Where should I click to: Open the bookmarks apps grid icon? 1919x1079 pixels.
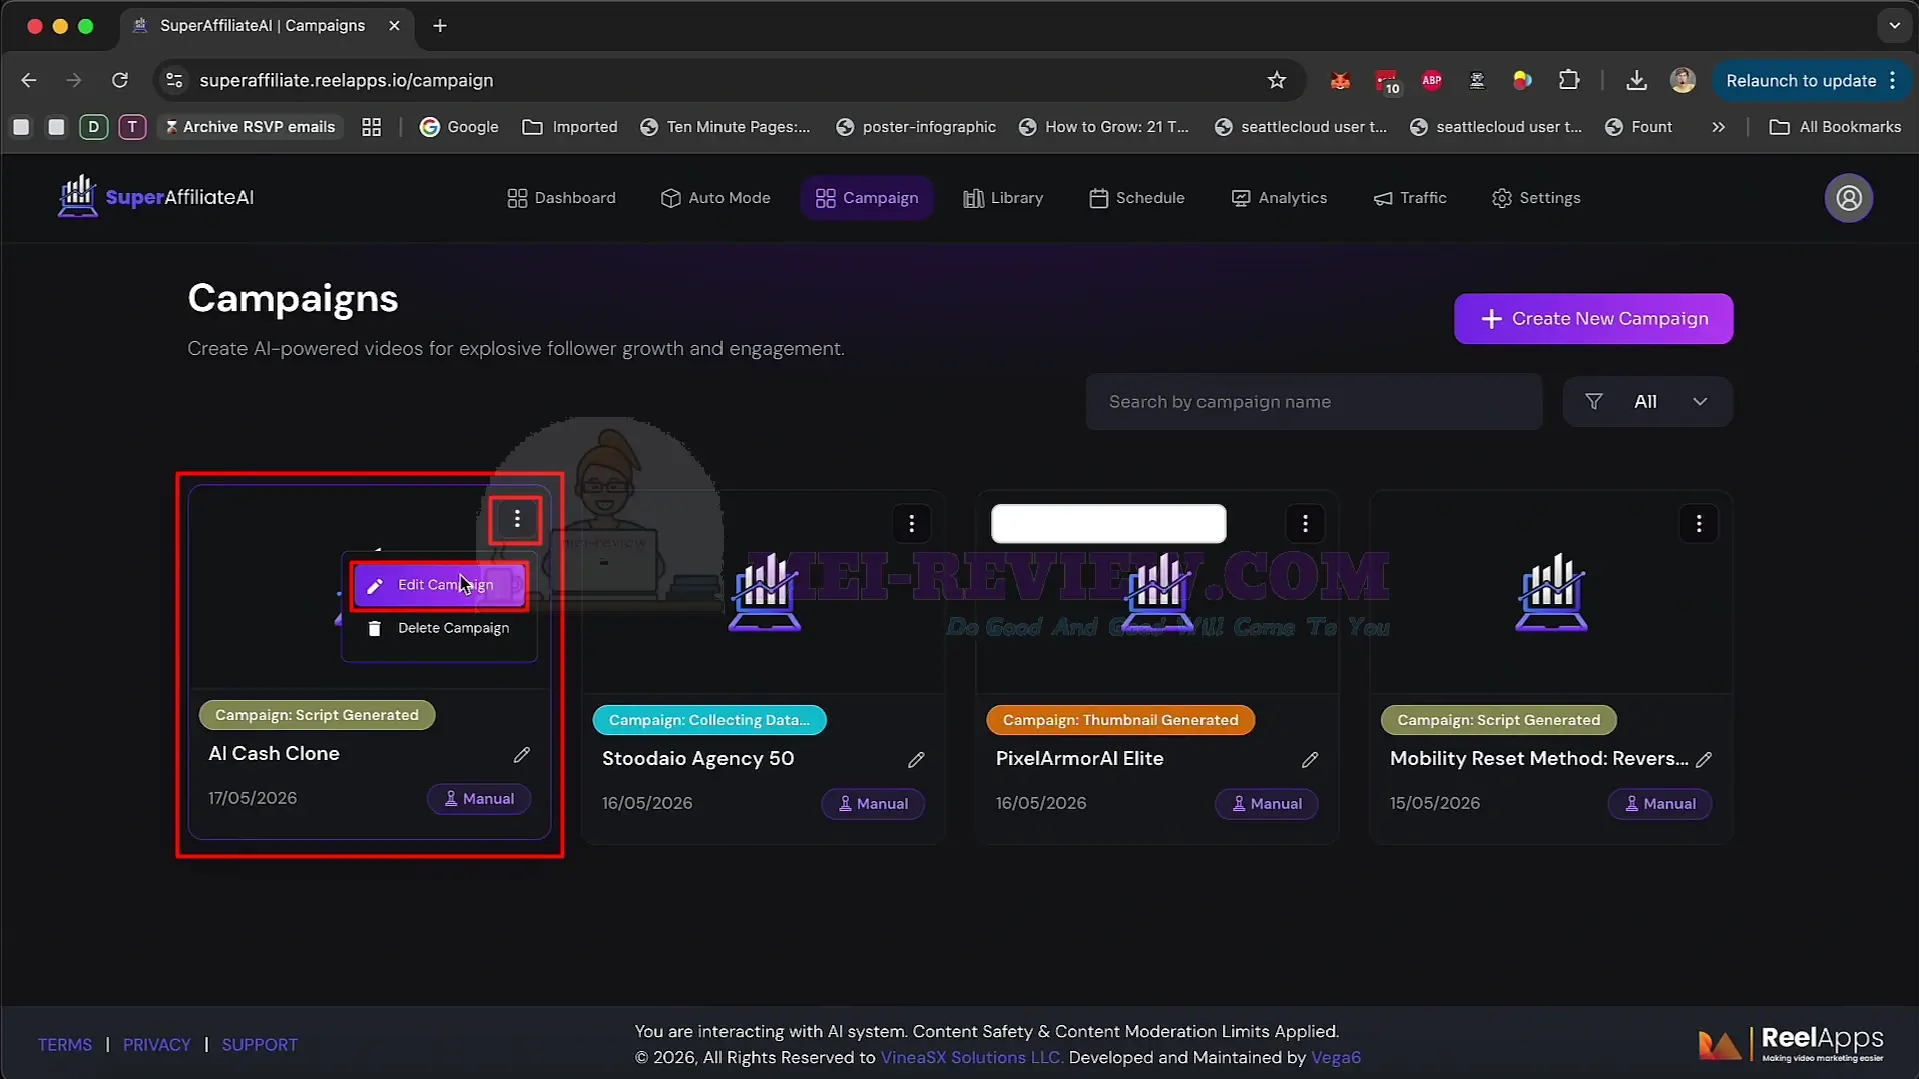point(371,127)
